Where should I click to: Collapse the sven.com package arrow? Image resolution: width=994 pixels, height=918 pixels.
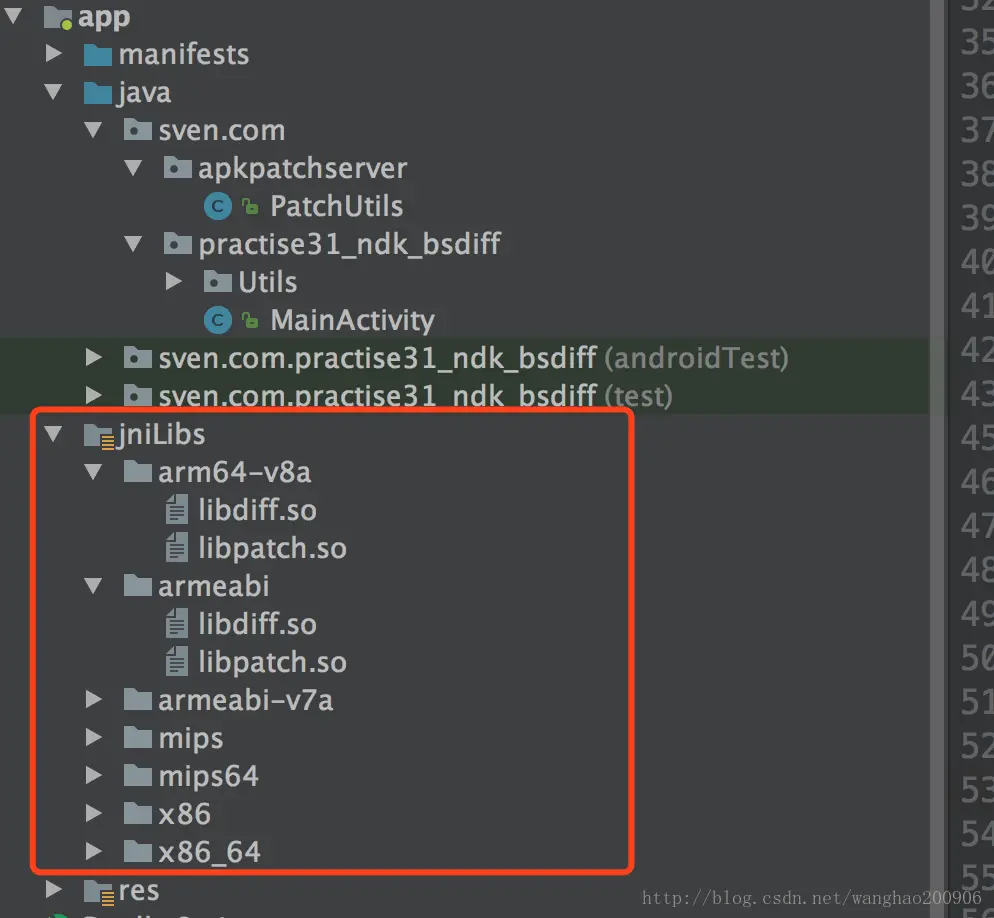[x=93, y=130]
